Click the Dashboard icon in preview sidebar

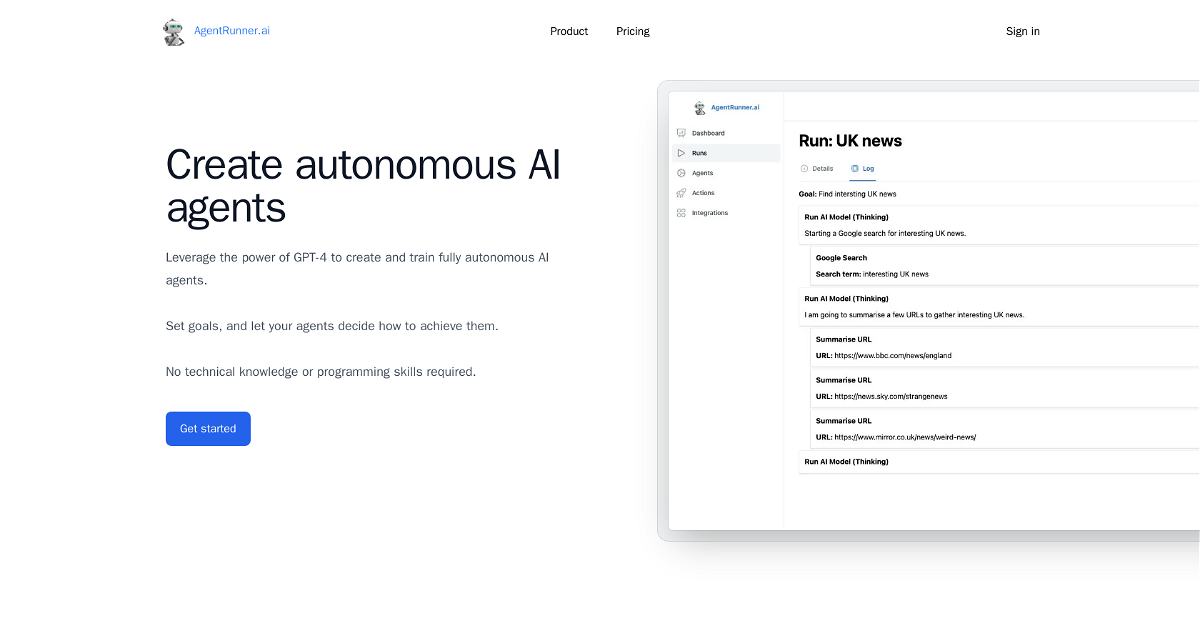pos(681,133)
